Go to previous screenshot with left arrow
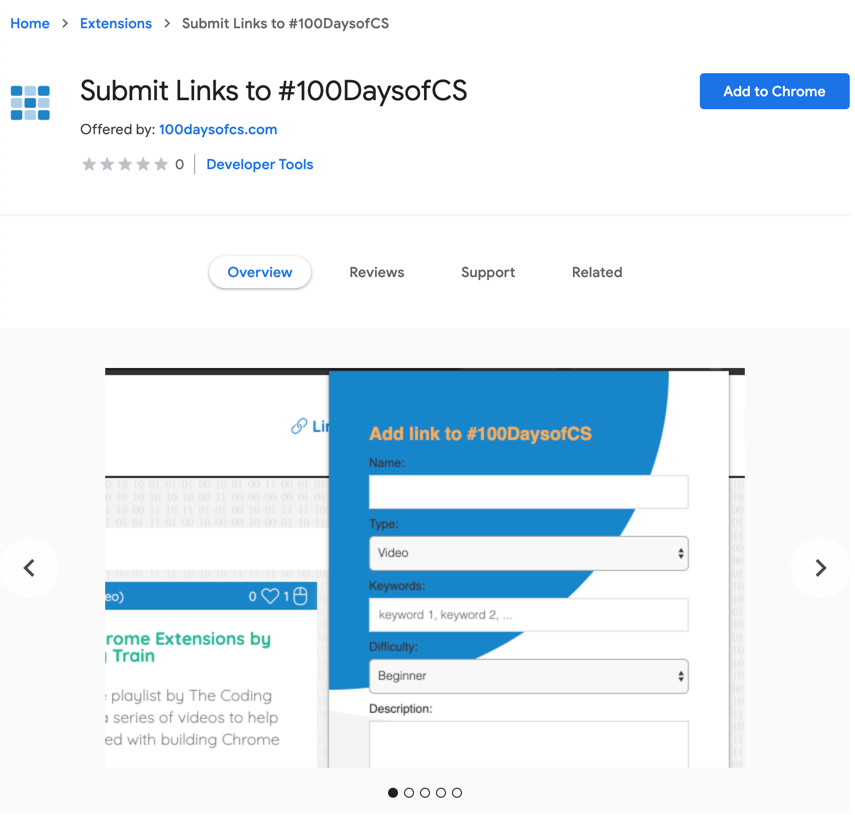This screenshot has height=815, width=855. click(29, 568)
